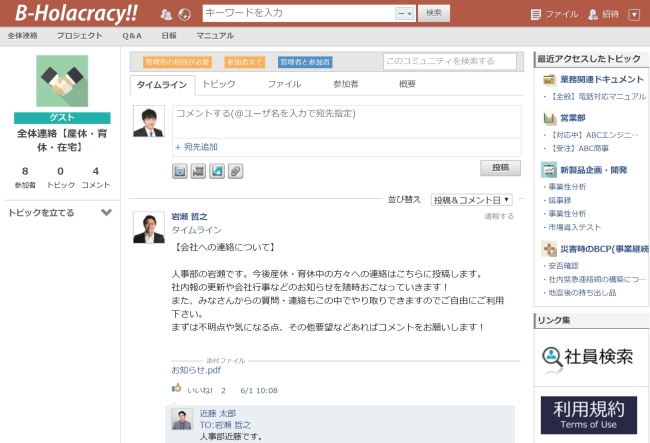
Task: Toggle the 参加者まで filter tag
Action: click(x=244, y=62)
